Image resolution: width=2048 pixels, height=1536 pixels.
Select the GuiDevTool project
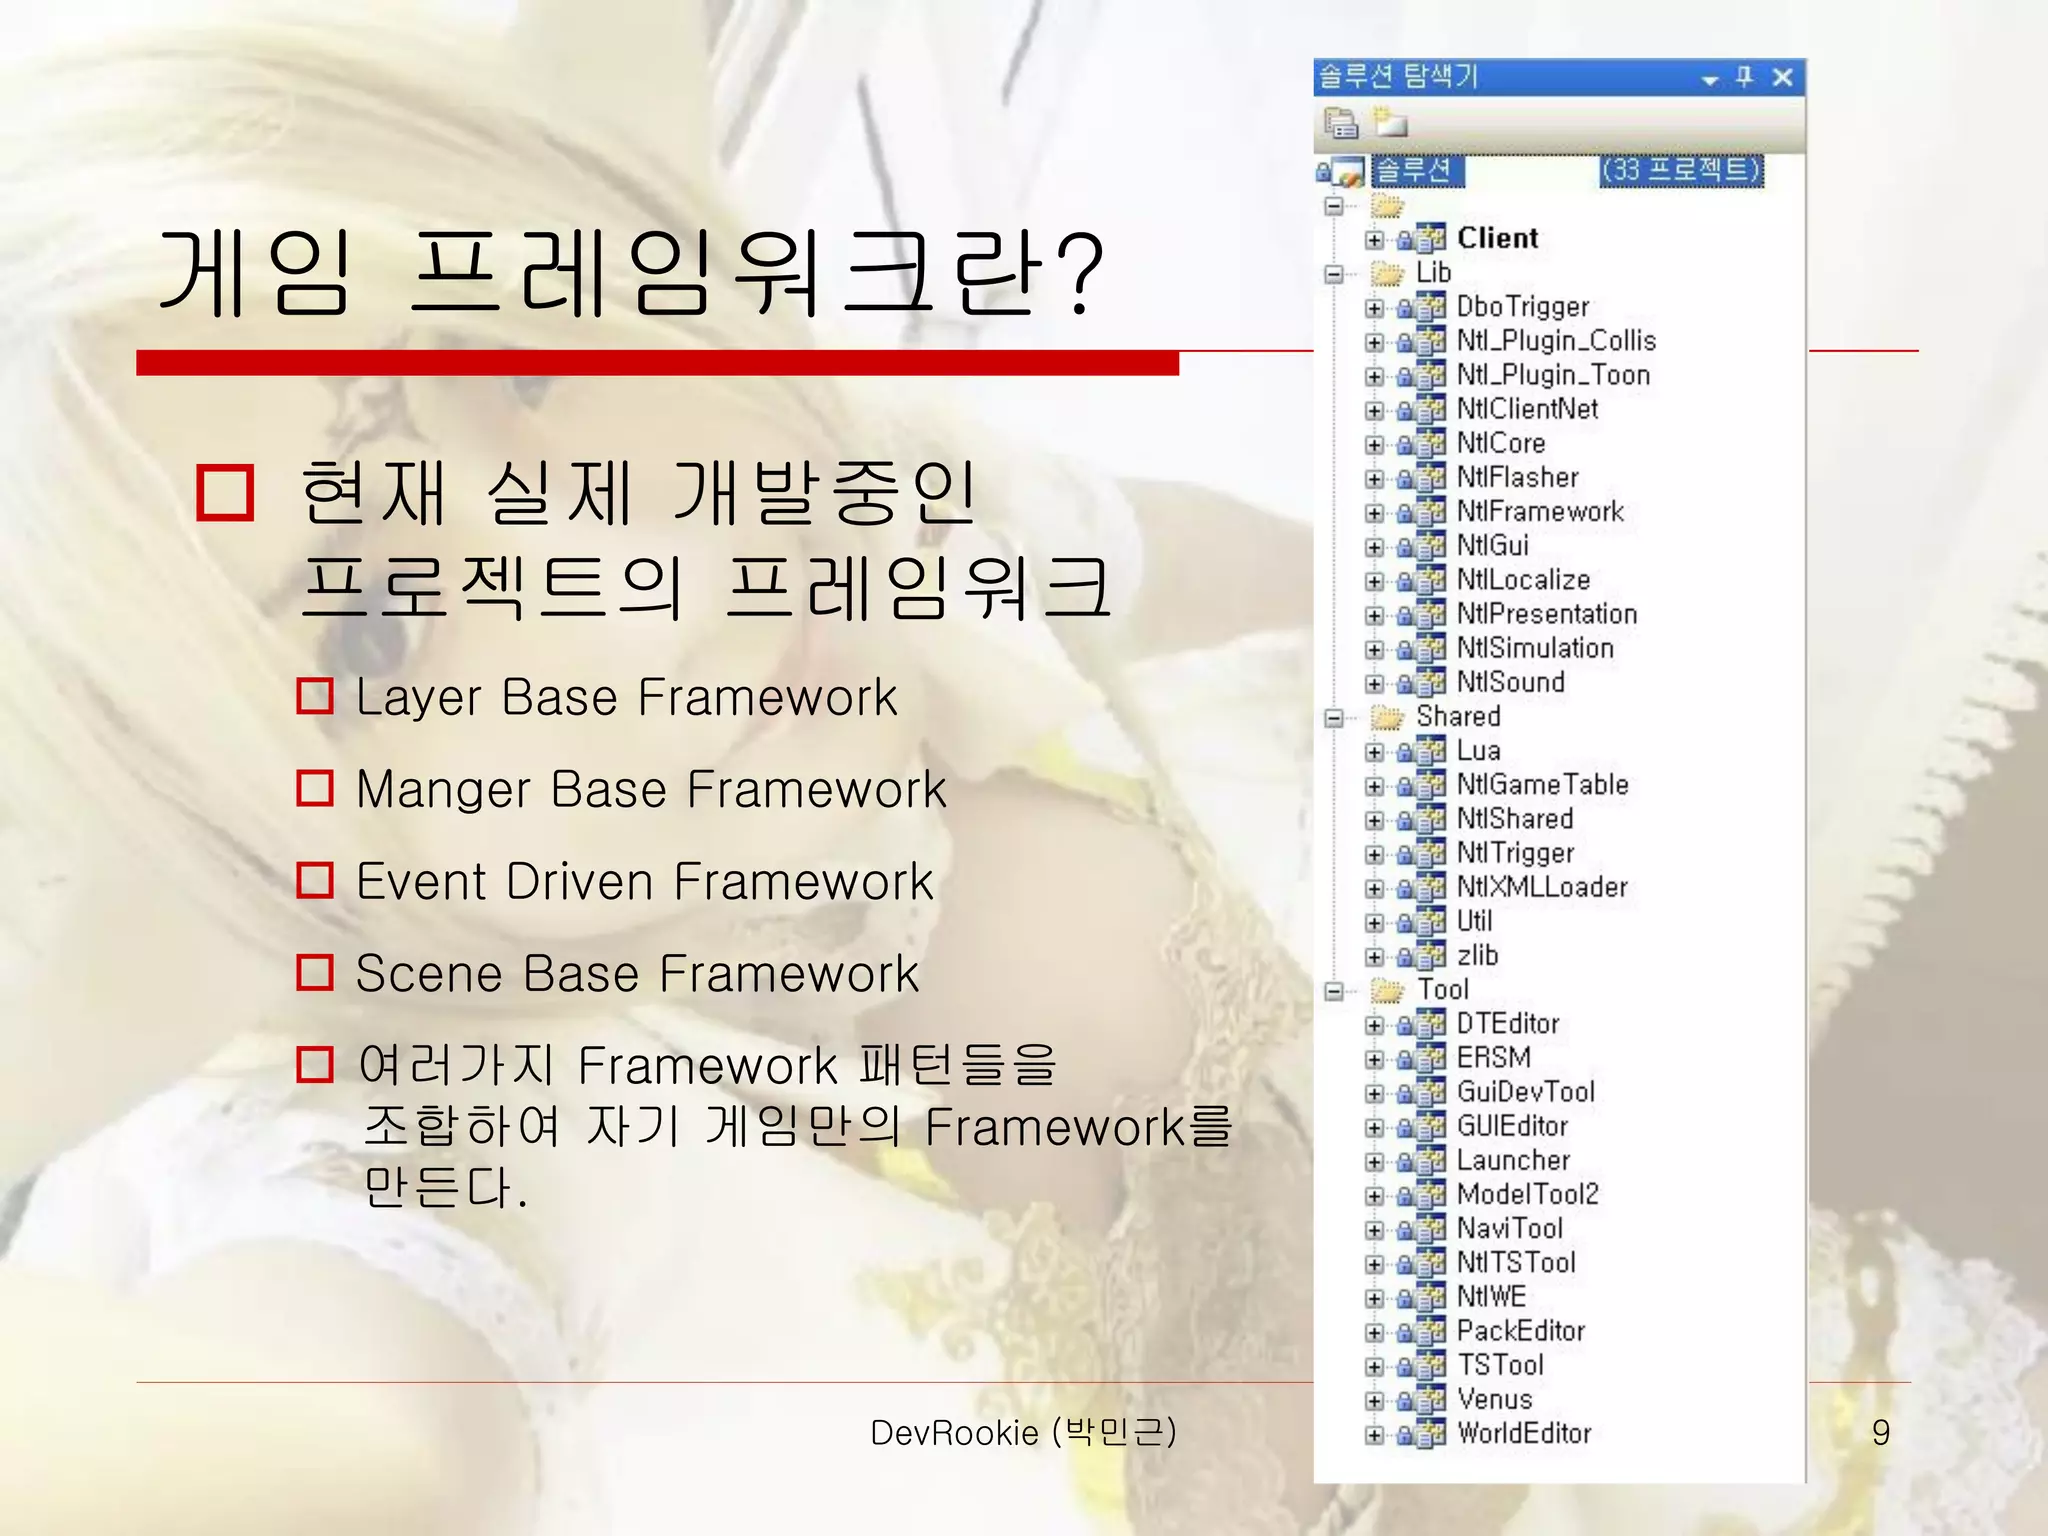point(1525,1092)
